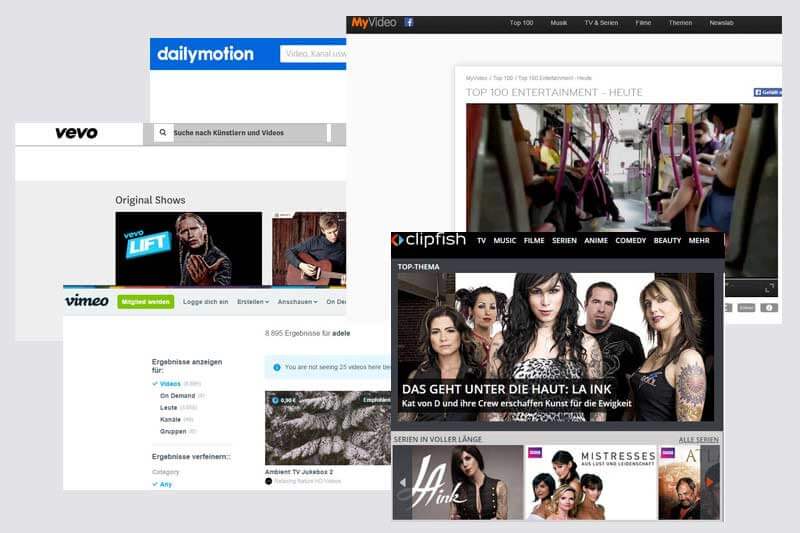
Task: Click the info icon under MyVideo player
Action: pos(769,308)
